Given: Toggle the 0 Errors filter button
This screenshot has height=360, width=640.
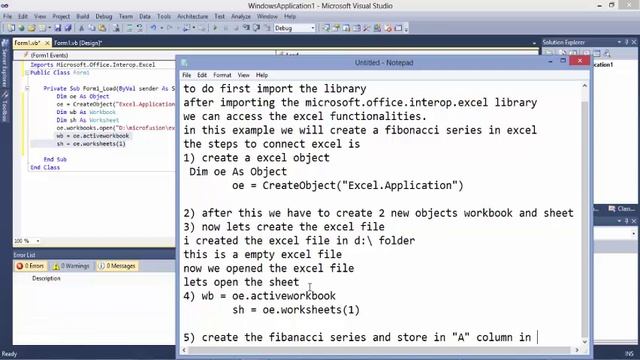Looking at the screenshot, I should tap(30, 266).
